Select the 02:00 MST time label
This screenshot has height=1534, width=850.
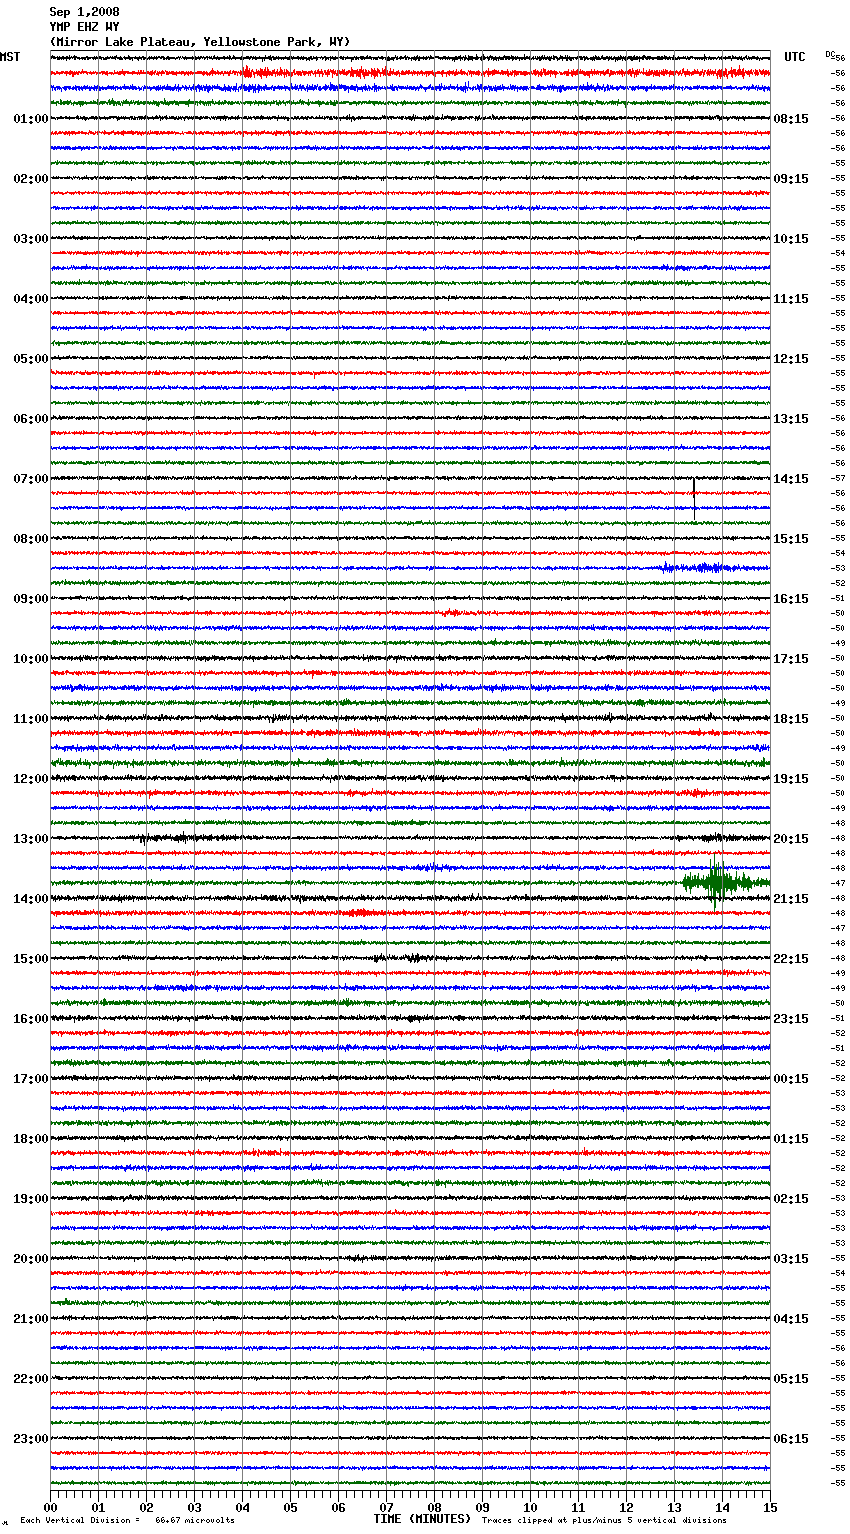click(x=31, y=179)
